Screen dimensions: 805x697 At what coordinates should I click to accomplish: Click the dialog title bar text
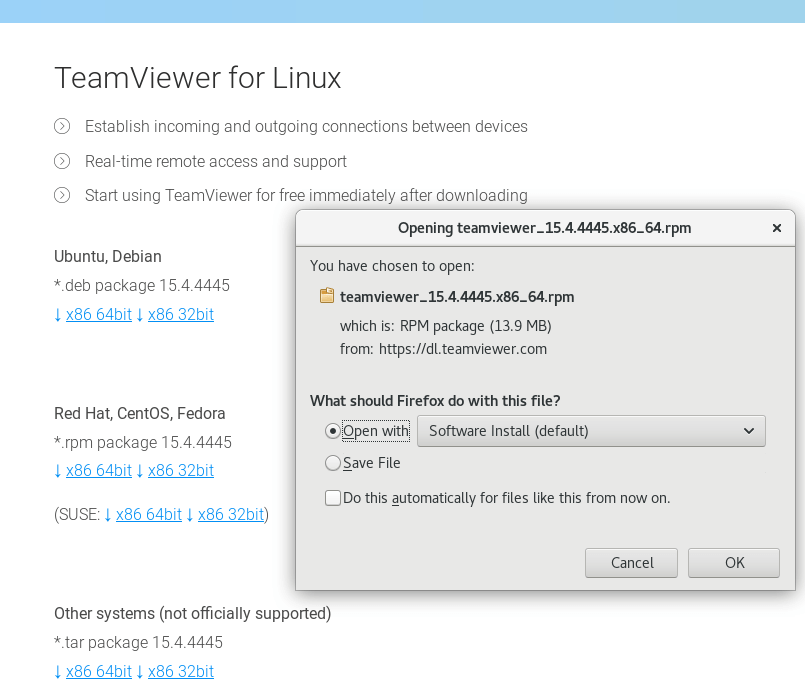pos(544,228)
